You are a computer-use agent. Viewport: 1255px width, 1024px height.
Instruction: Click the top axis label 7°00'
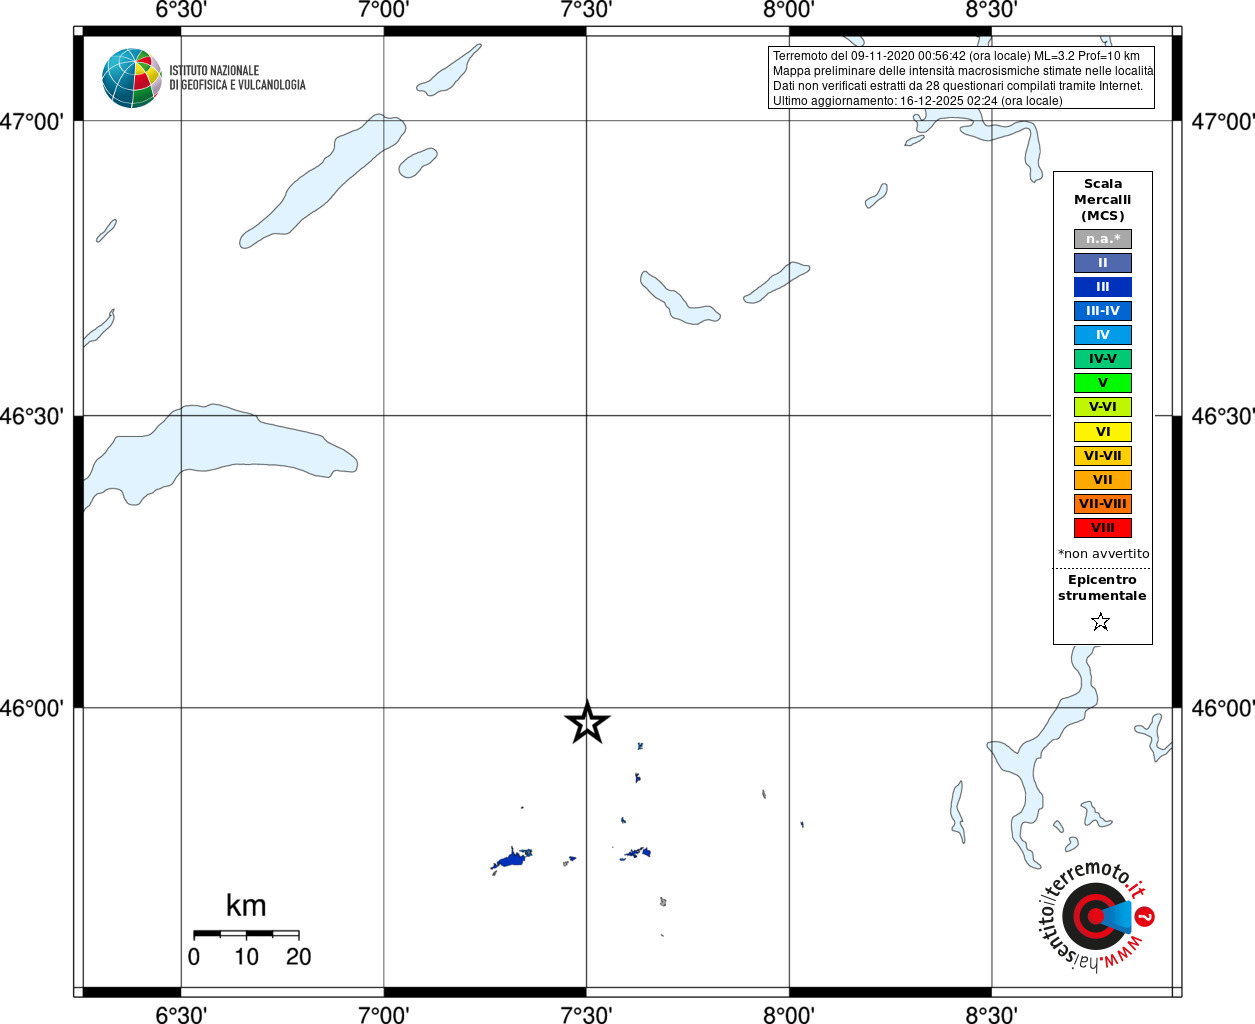coord(384,10)
